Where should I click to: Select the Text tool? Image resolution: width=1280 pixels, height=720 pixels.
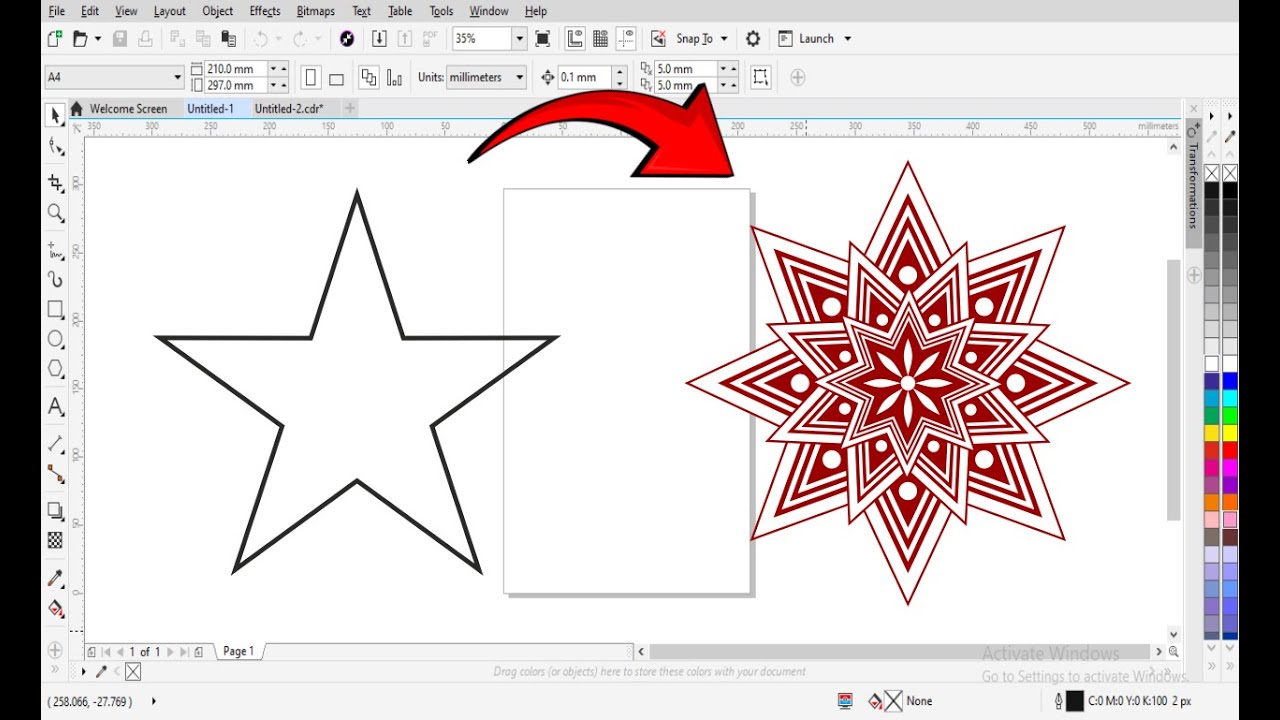(x=56, y=407)
